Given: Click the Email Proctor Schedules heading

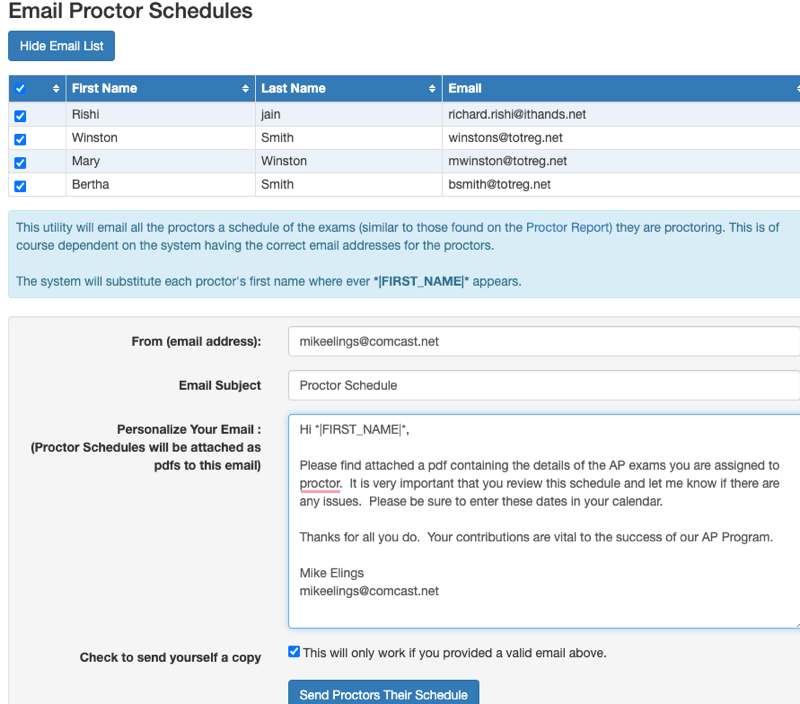Looking at the screenshot, I should tap(131, 11).
